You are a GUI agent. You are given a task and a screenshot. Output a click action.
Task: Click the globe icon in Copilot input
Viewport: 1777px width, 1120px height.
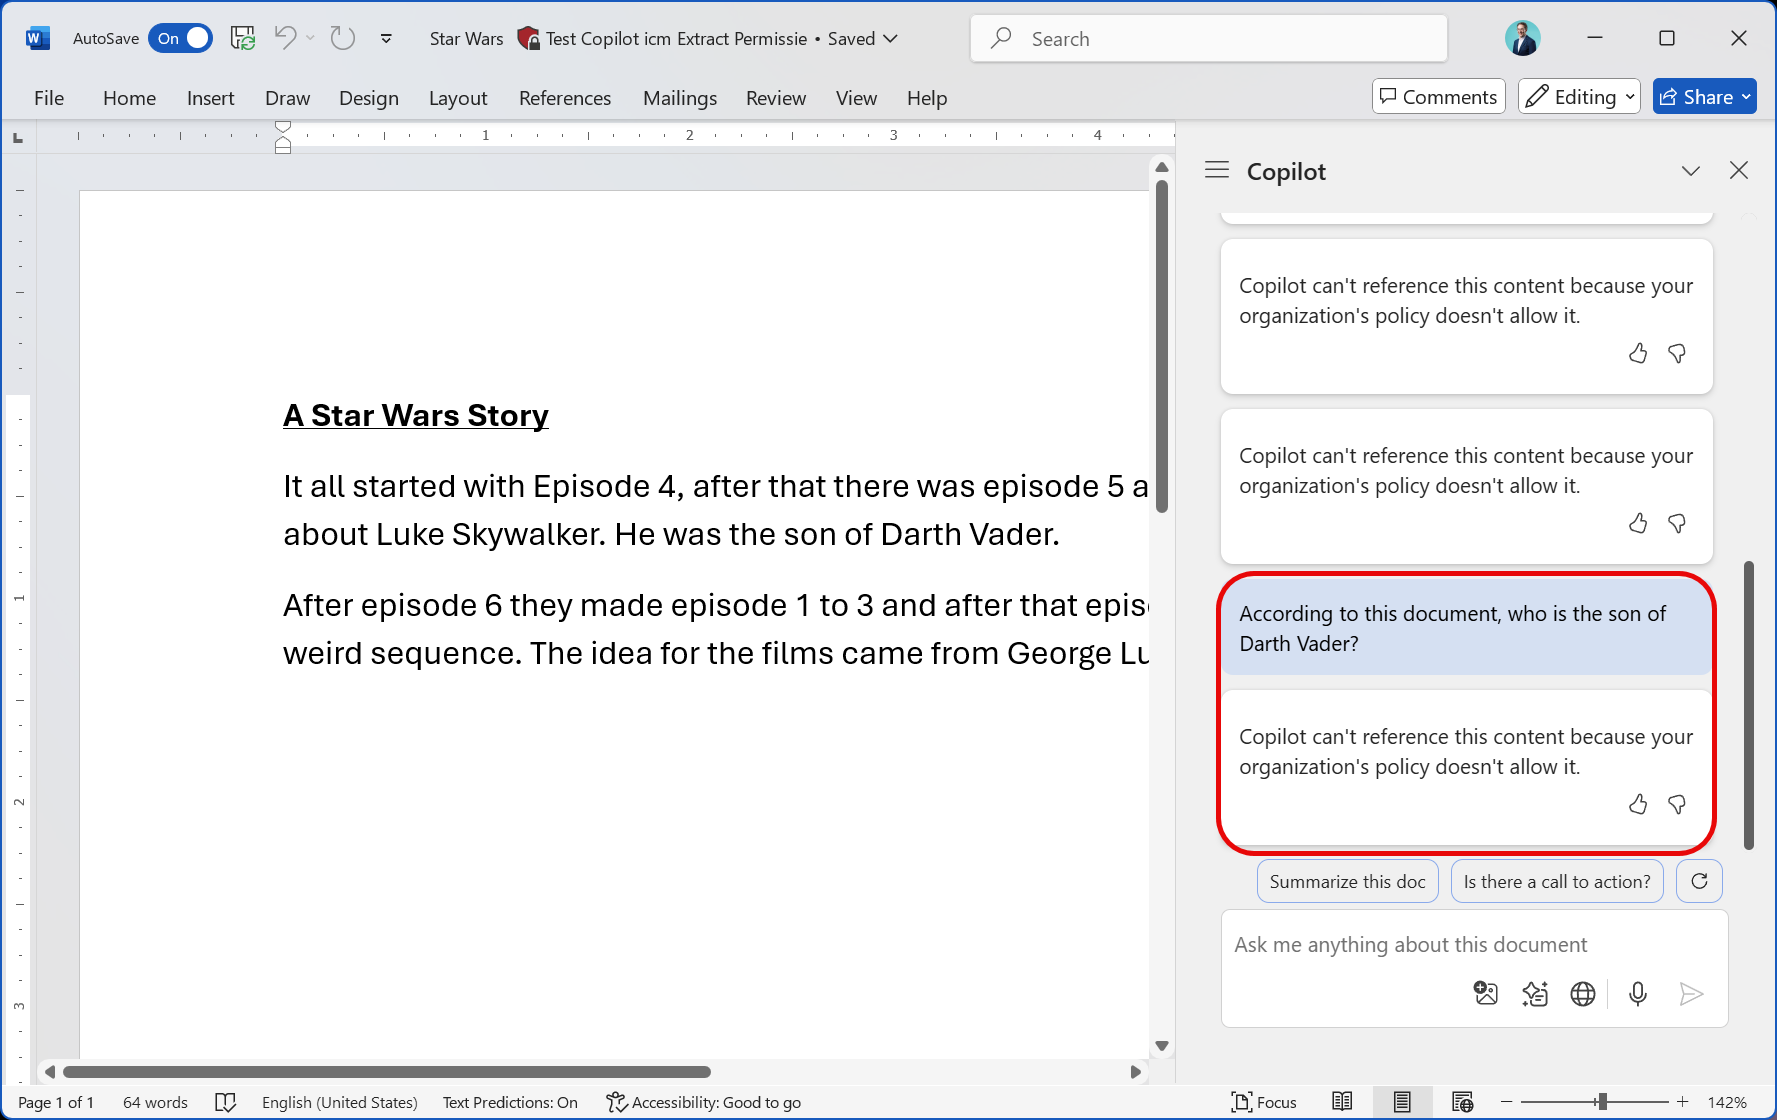tap(1582, 994)
